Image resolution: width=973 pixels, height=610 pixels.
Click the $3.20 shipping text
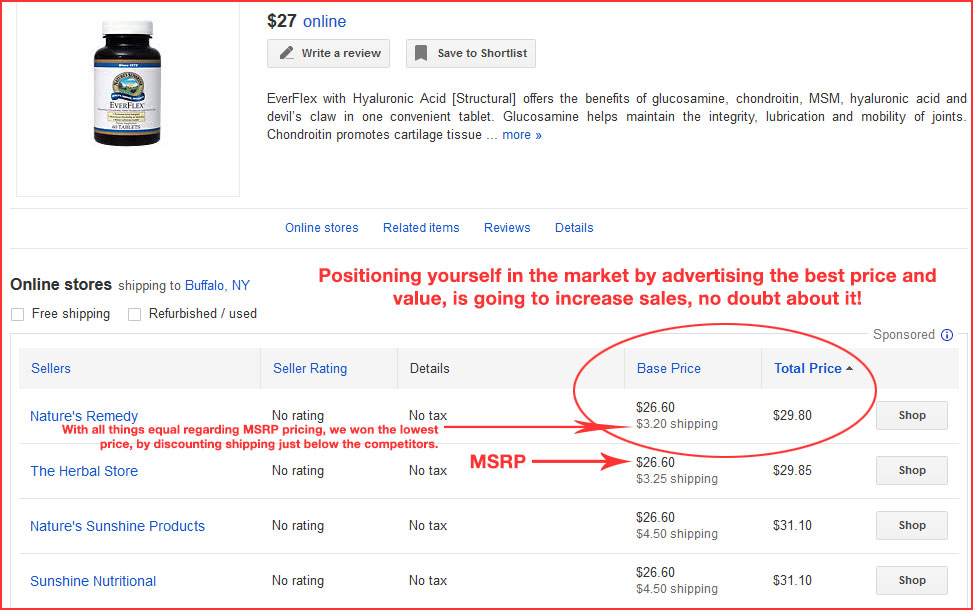click(677, 424)
